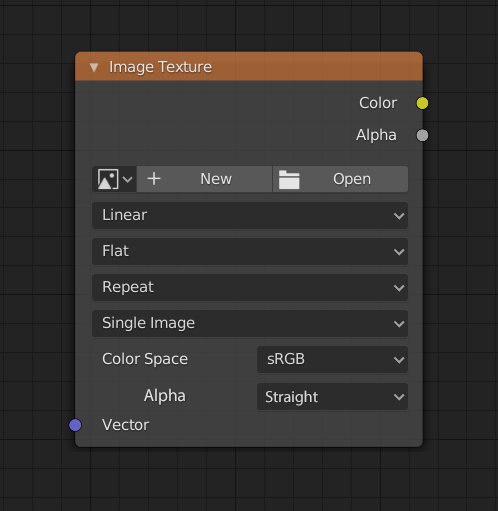Click the Color Space label
The height and width of the screenshot is (511, 498).
click(x=145, y=359)
